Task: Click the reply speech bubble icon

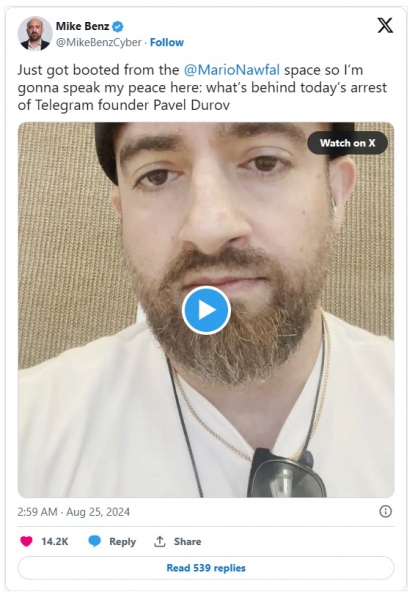Action: point(94,541)
